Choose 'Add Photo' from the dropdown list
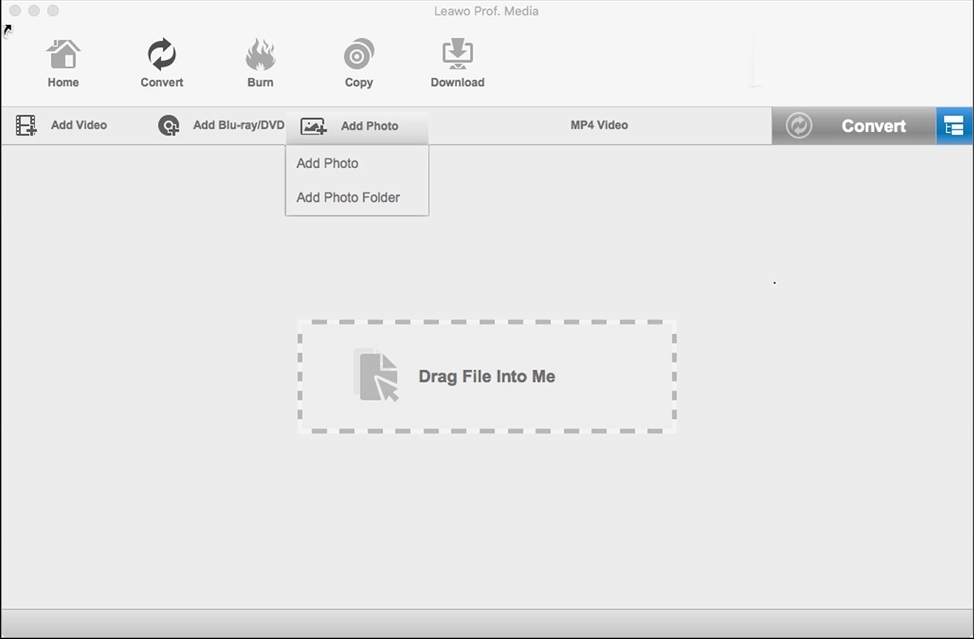Image resolution: width=974 pixels, height=640 pixels. click(x=327, y=163)
